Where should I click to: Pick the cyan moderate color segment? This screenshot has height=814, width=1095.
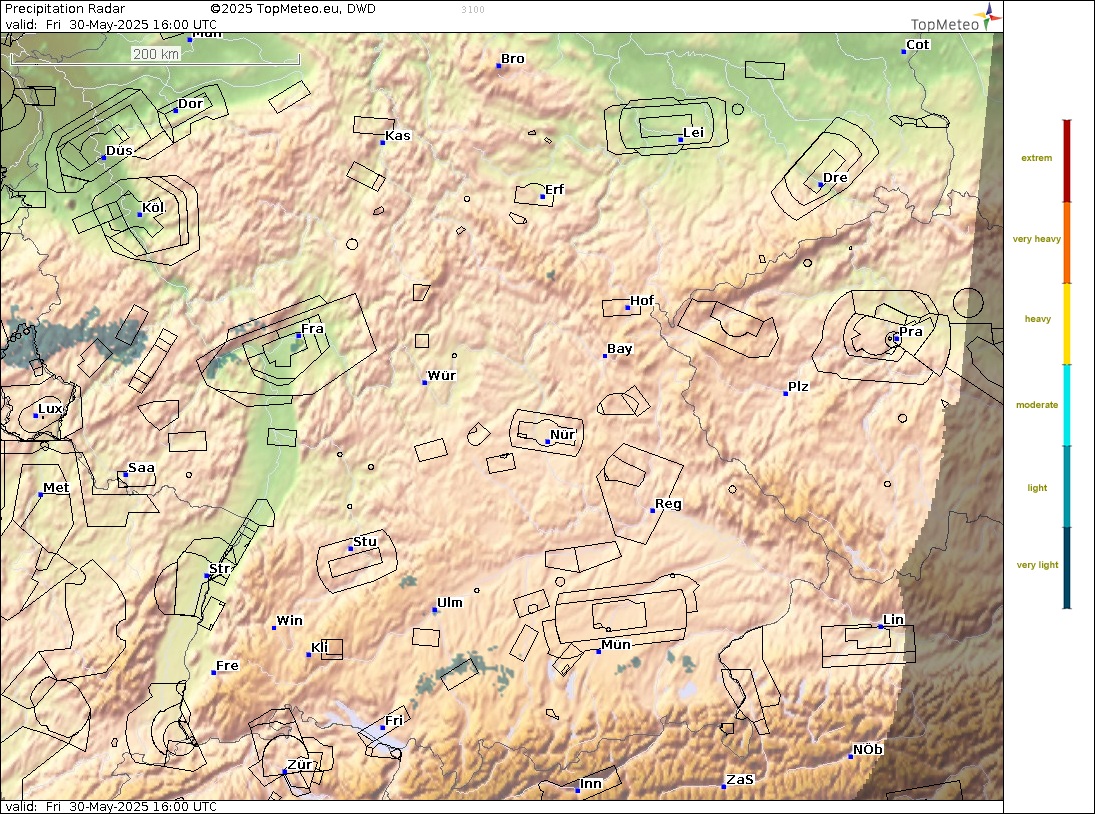[1066, 405]
